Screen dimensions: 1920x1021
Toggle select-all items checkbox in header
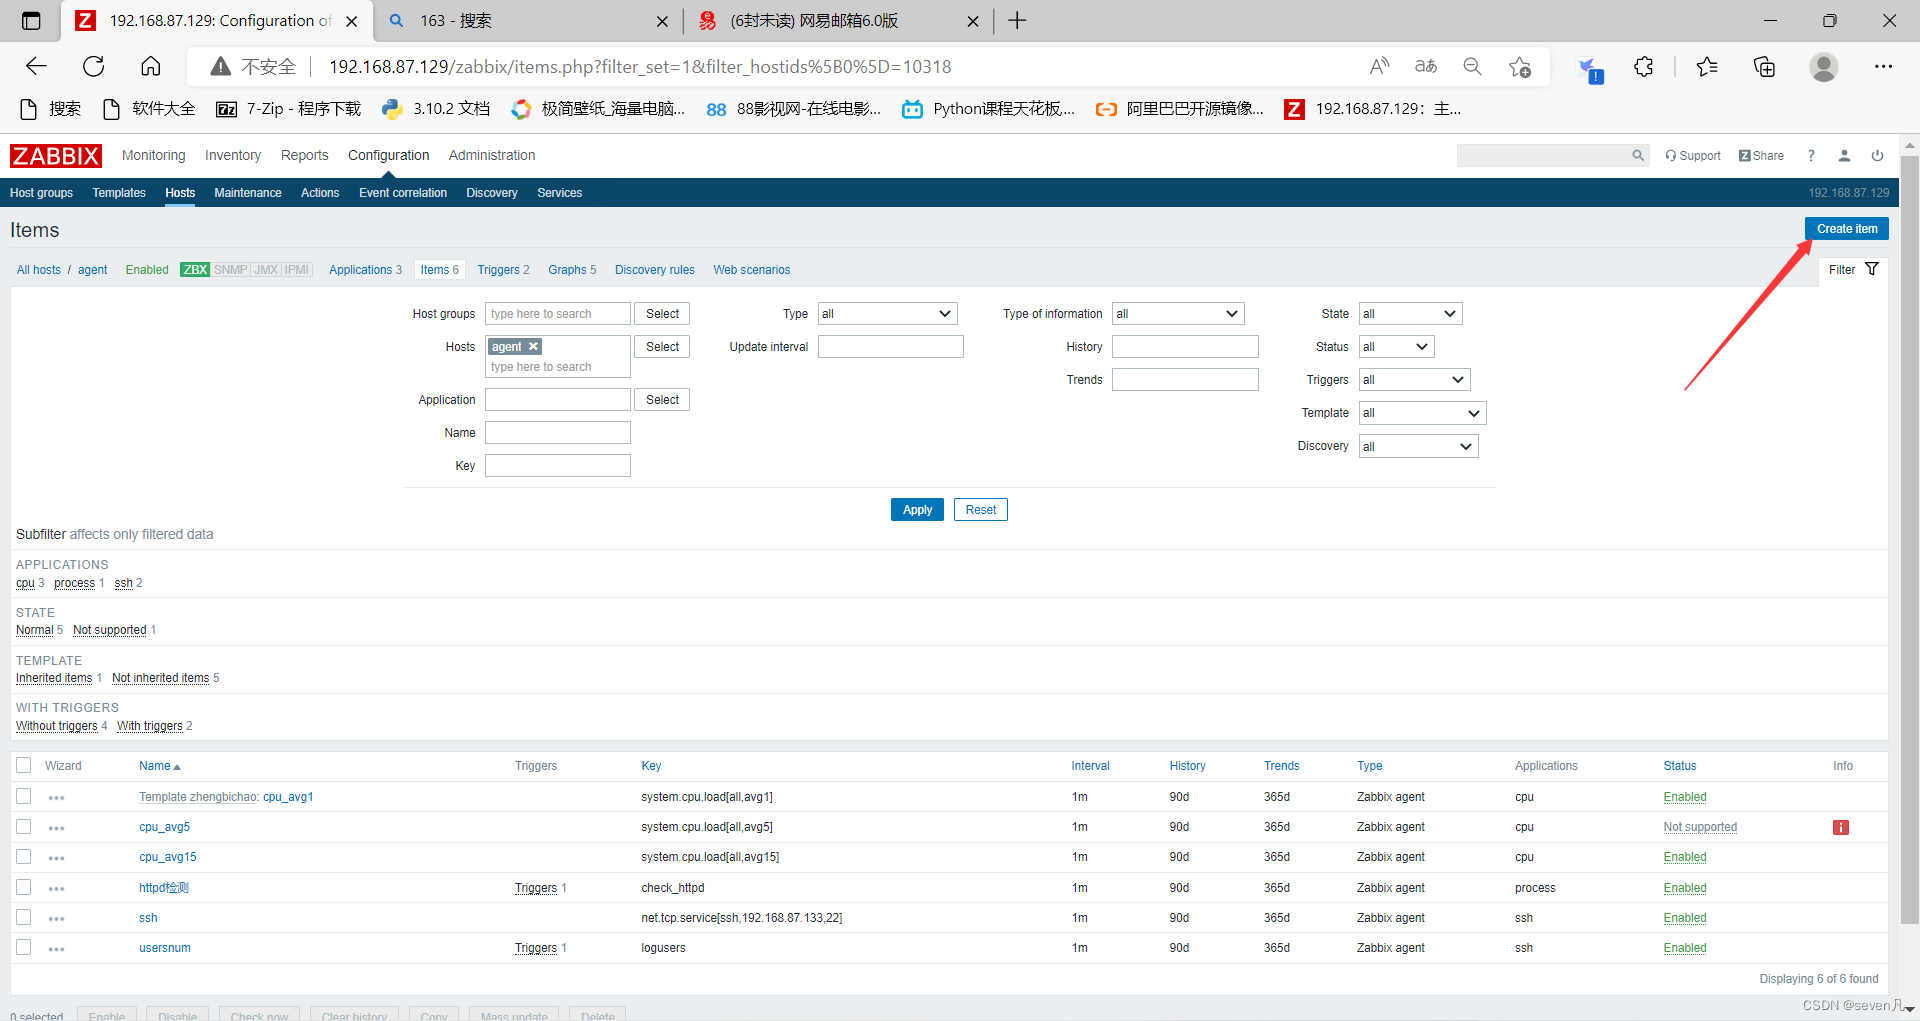[24, 765]
